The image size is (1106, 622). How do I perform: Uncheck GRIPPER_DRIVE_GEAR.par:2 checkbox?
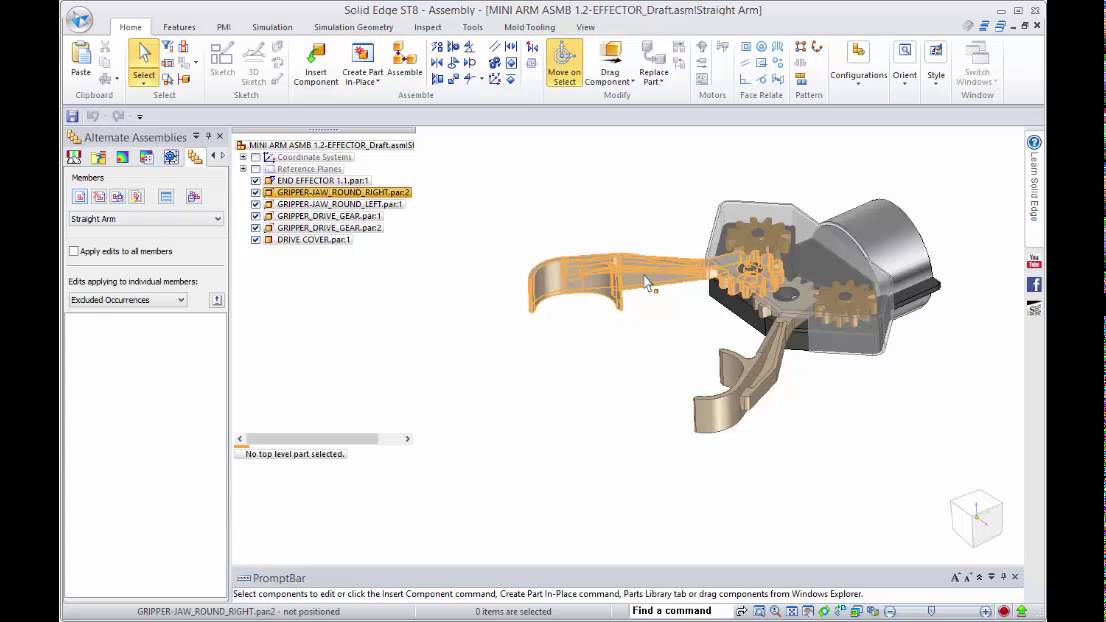255,228
